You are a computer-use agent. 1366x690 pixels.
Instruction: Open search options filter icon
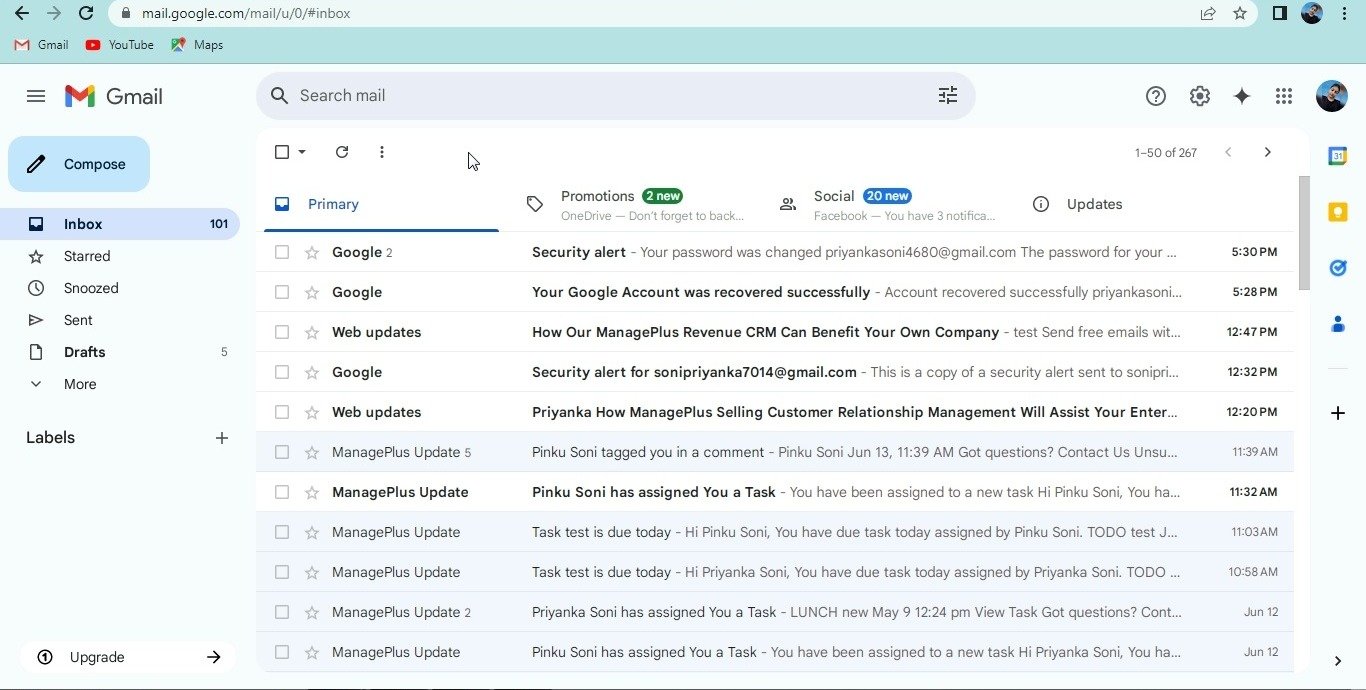[947, 95]
